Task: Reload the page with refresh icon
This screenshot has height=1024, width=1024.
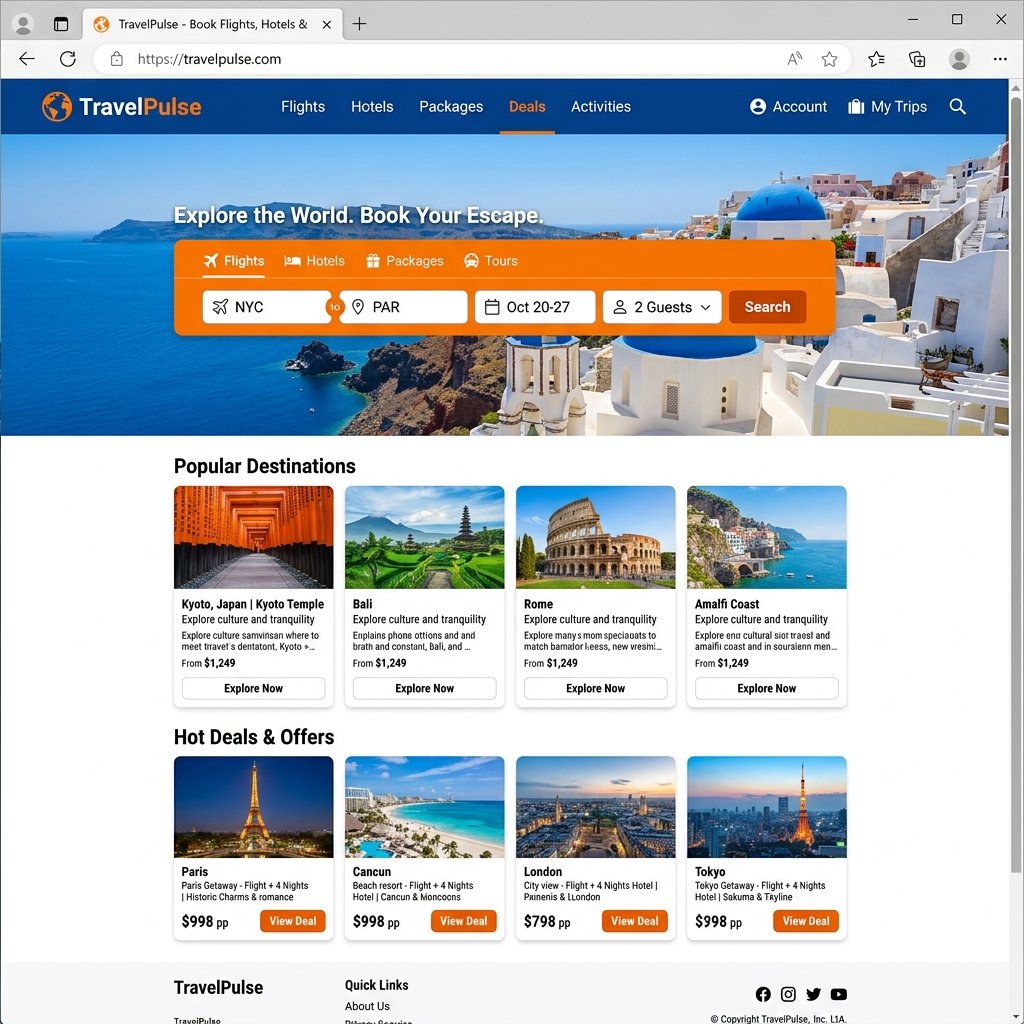Action: coord(68,59)
